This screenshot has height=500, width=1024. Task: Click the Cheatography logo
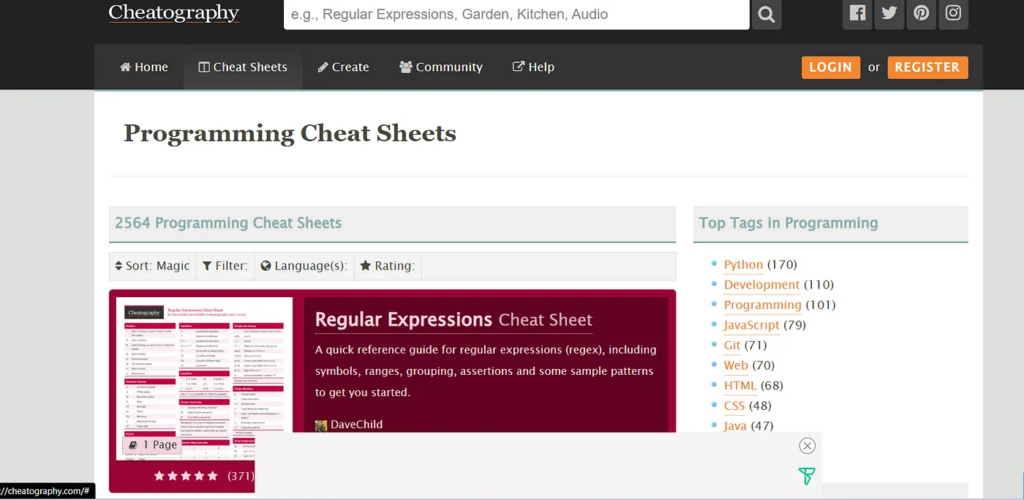pos(174,13)
